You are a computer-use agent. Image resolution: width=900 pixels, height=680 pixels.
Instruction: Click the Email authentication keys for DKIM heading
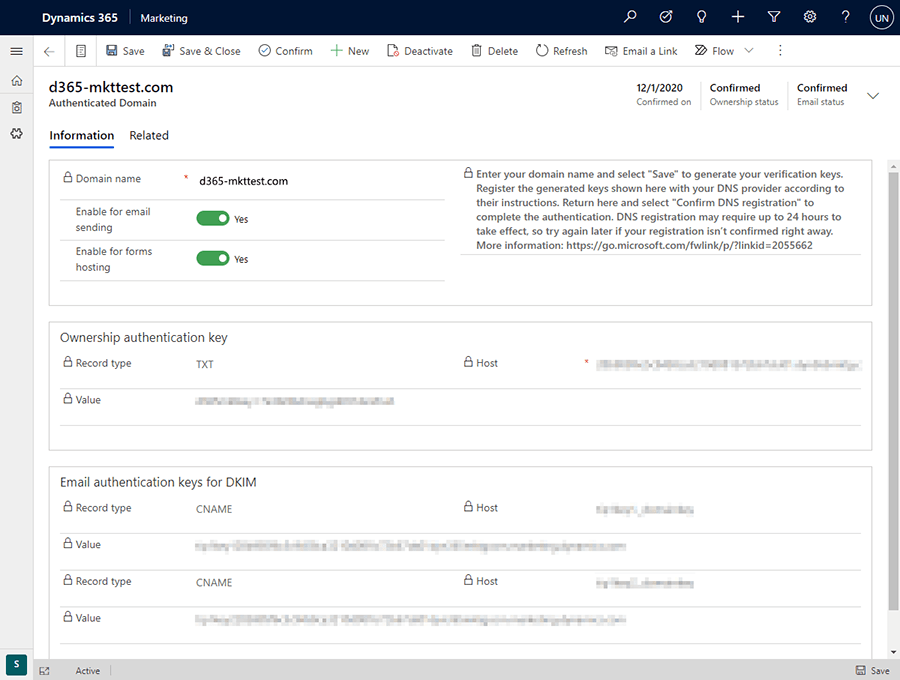click(x=158, y=482)
